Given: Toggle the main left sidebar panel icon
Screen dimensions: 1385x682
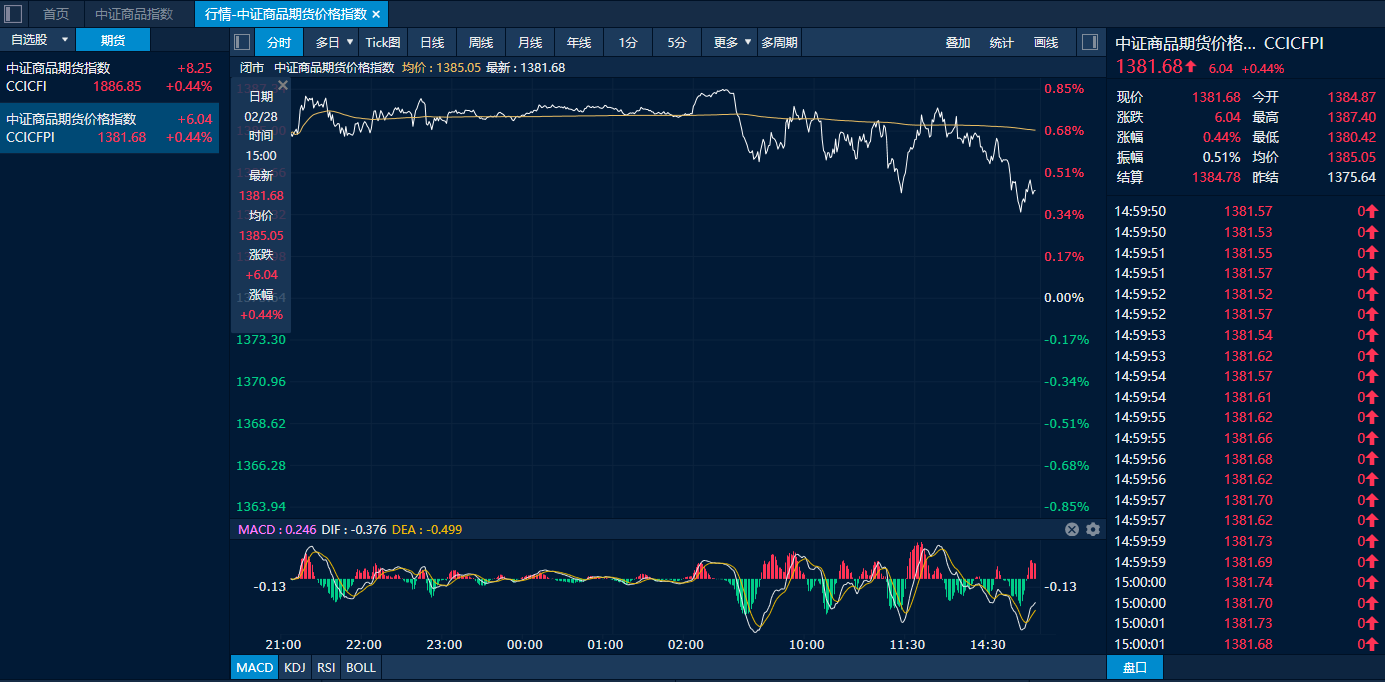Looking at the screenshot, I should coord(14,14).
